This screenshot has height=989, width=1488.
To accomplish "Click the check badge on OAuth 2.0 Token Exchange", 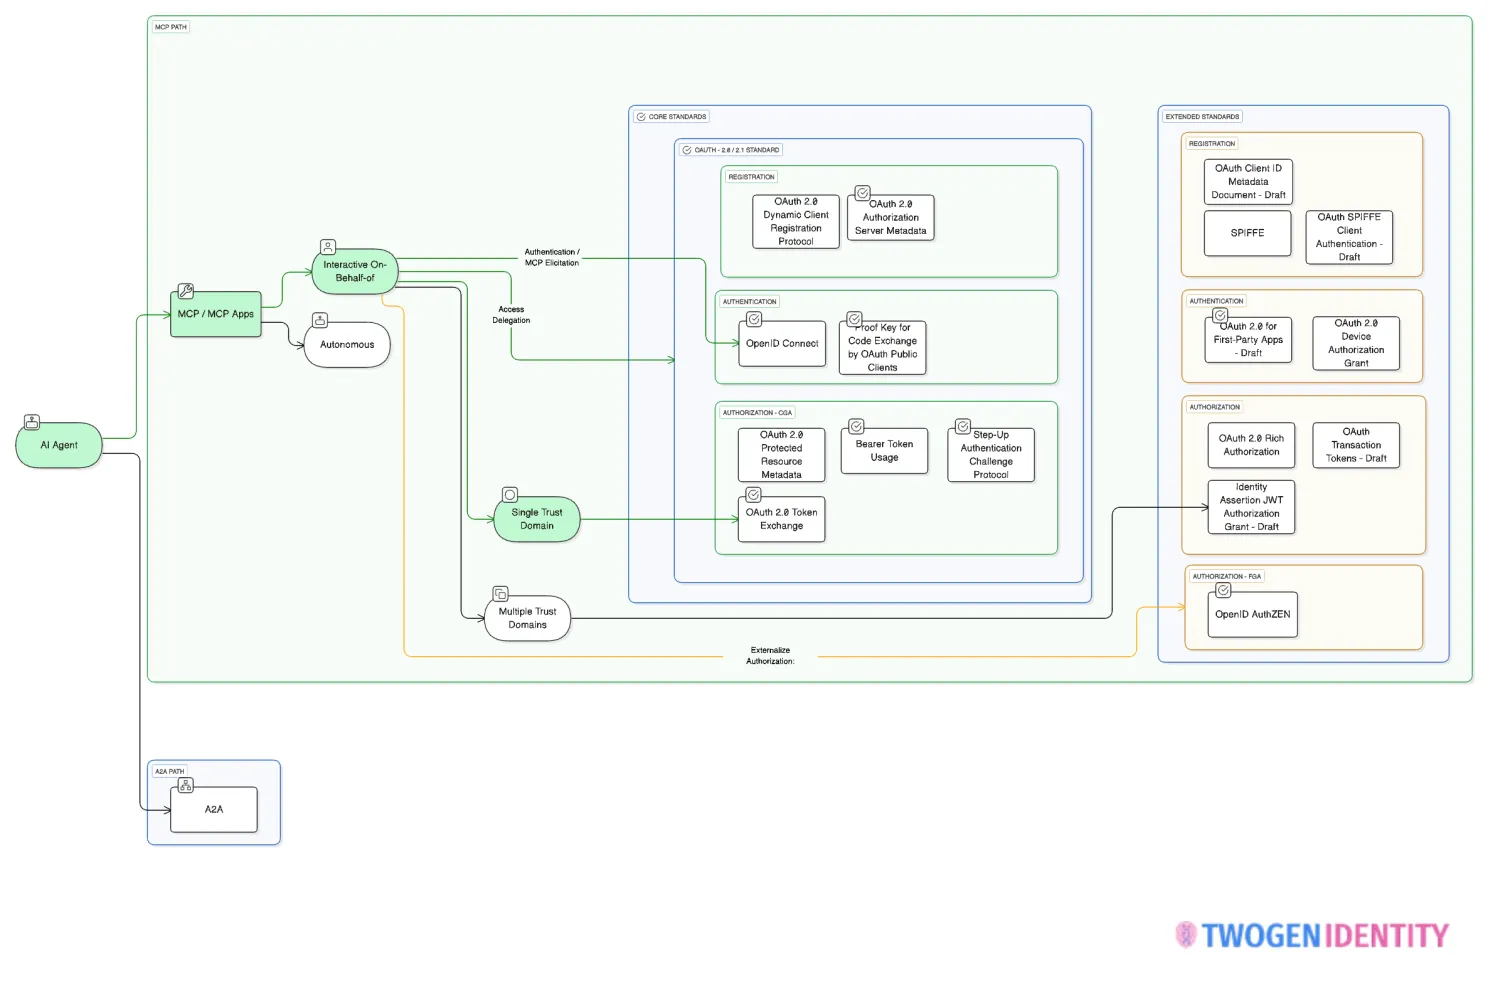I will 753,495.
